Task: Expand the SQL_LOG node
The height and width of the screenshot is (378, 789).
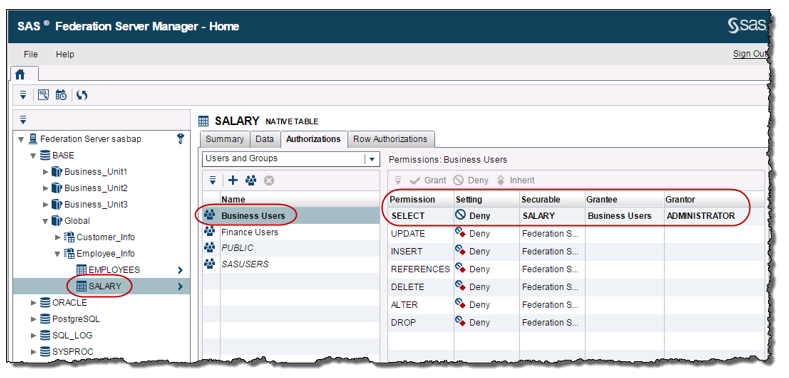Action: [x=34, y=336]
